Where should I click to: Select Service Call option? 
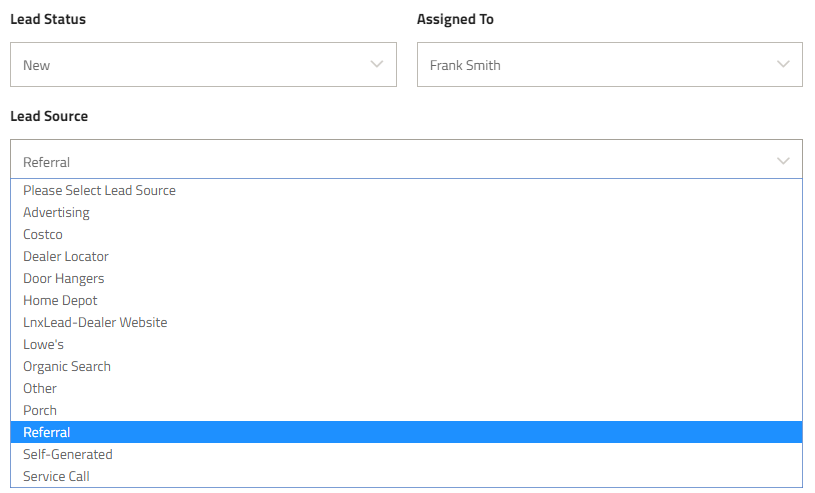click(406, 476)
